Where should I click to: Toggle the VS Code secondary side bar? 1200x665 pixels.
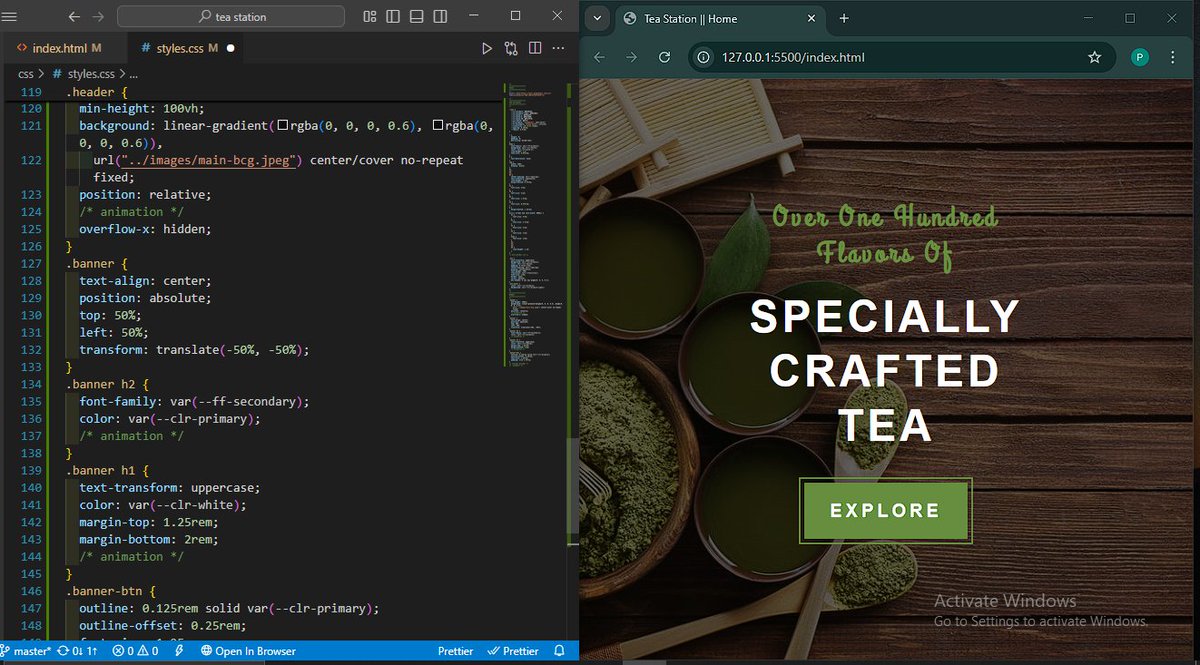pyautogui.click(x=439, y=17)
